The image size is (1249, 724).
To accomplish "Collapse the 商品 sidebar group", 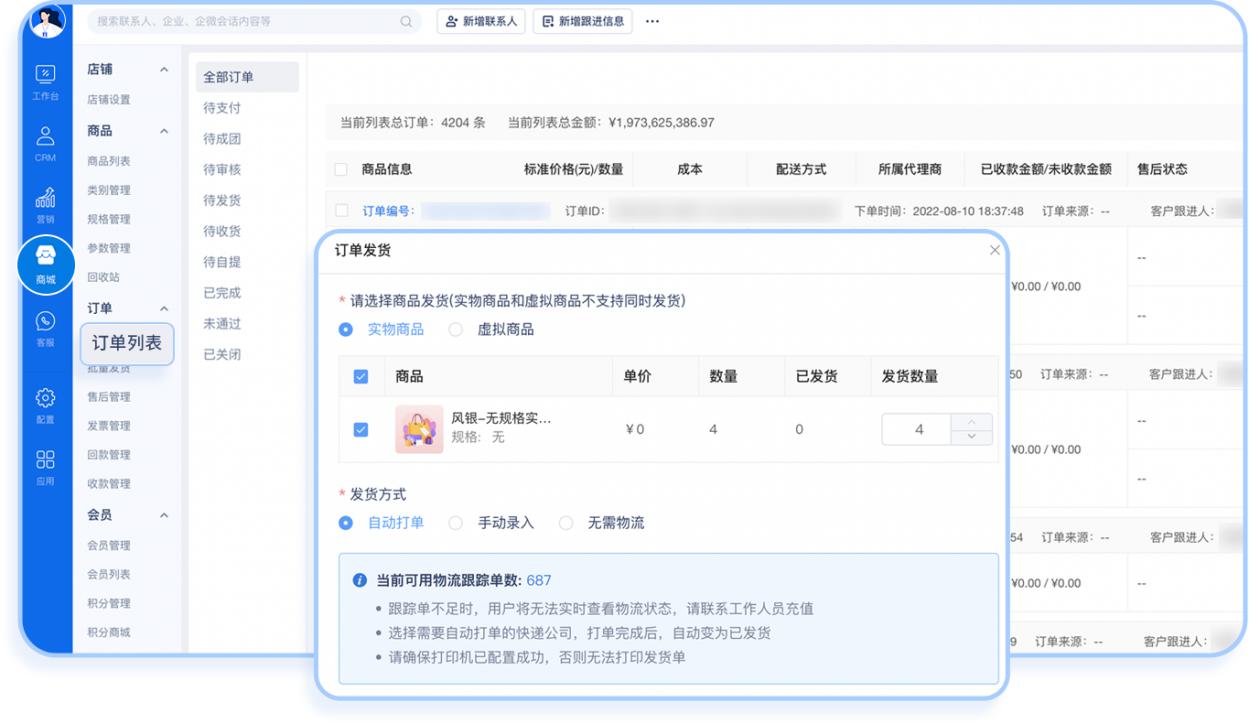I will coord(164,131).
